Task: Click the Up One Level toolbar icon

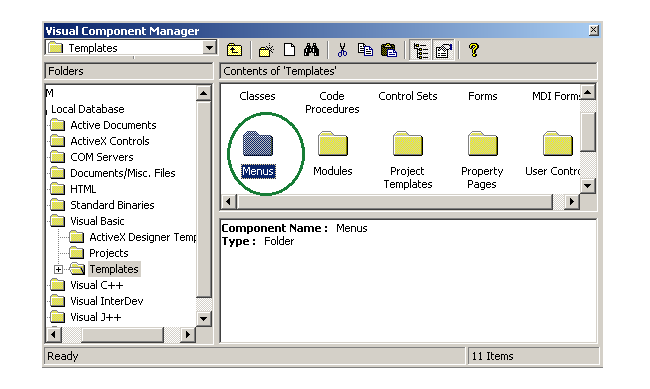Action: [234, 50]
